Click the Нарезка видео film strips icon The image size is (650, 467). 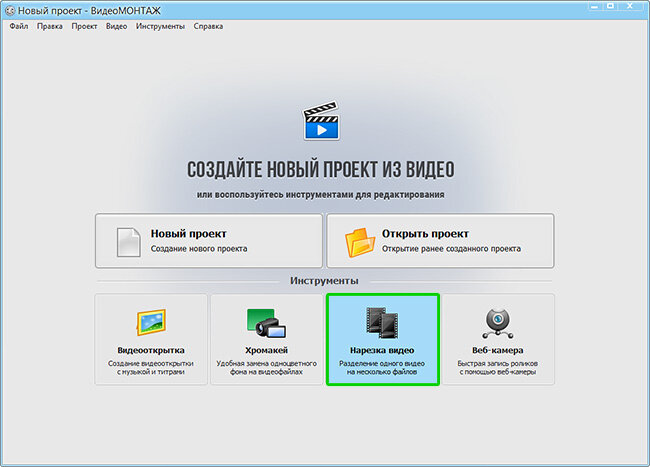382,322
